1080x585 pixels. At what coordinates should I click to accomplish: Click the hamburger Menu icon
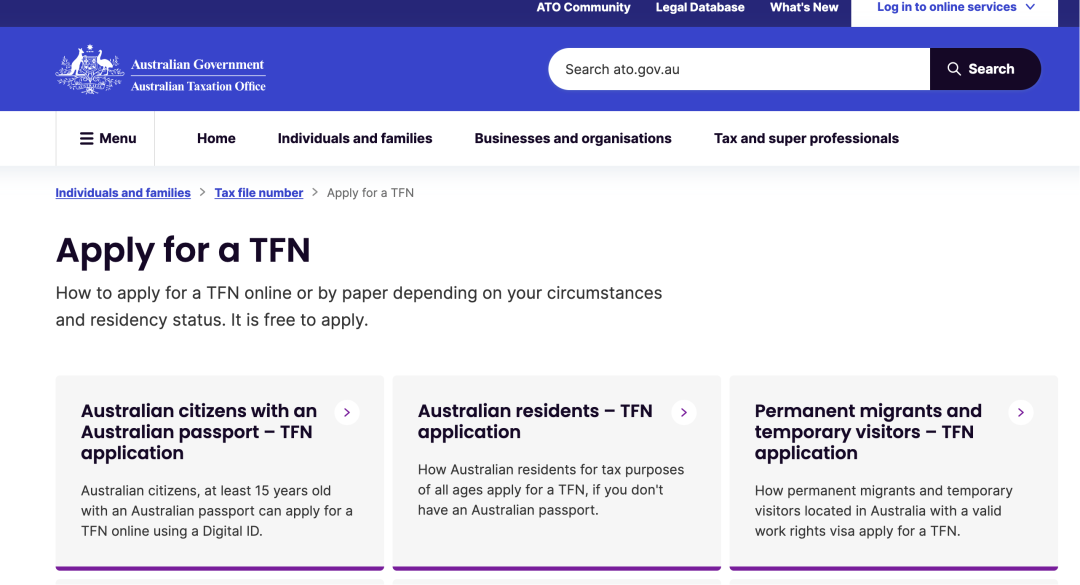(x=87, y=139)
